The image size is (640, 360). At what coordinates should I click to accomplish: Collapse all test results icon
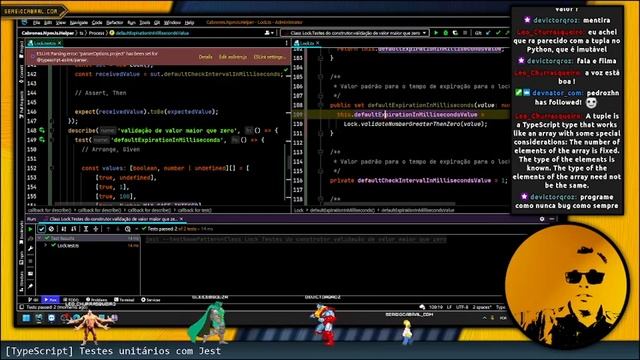[x=96, y=229]
